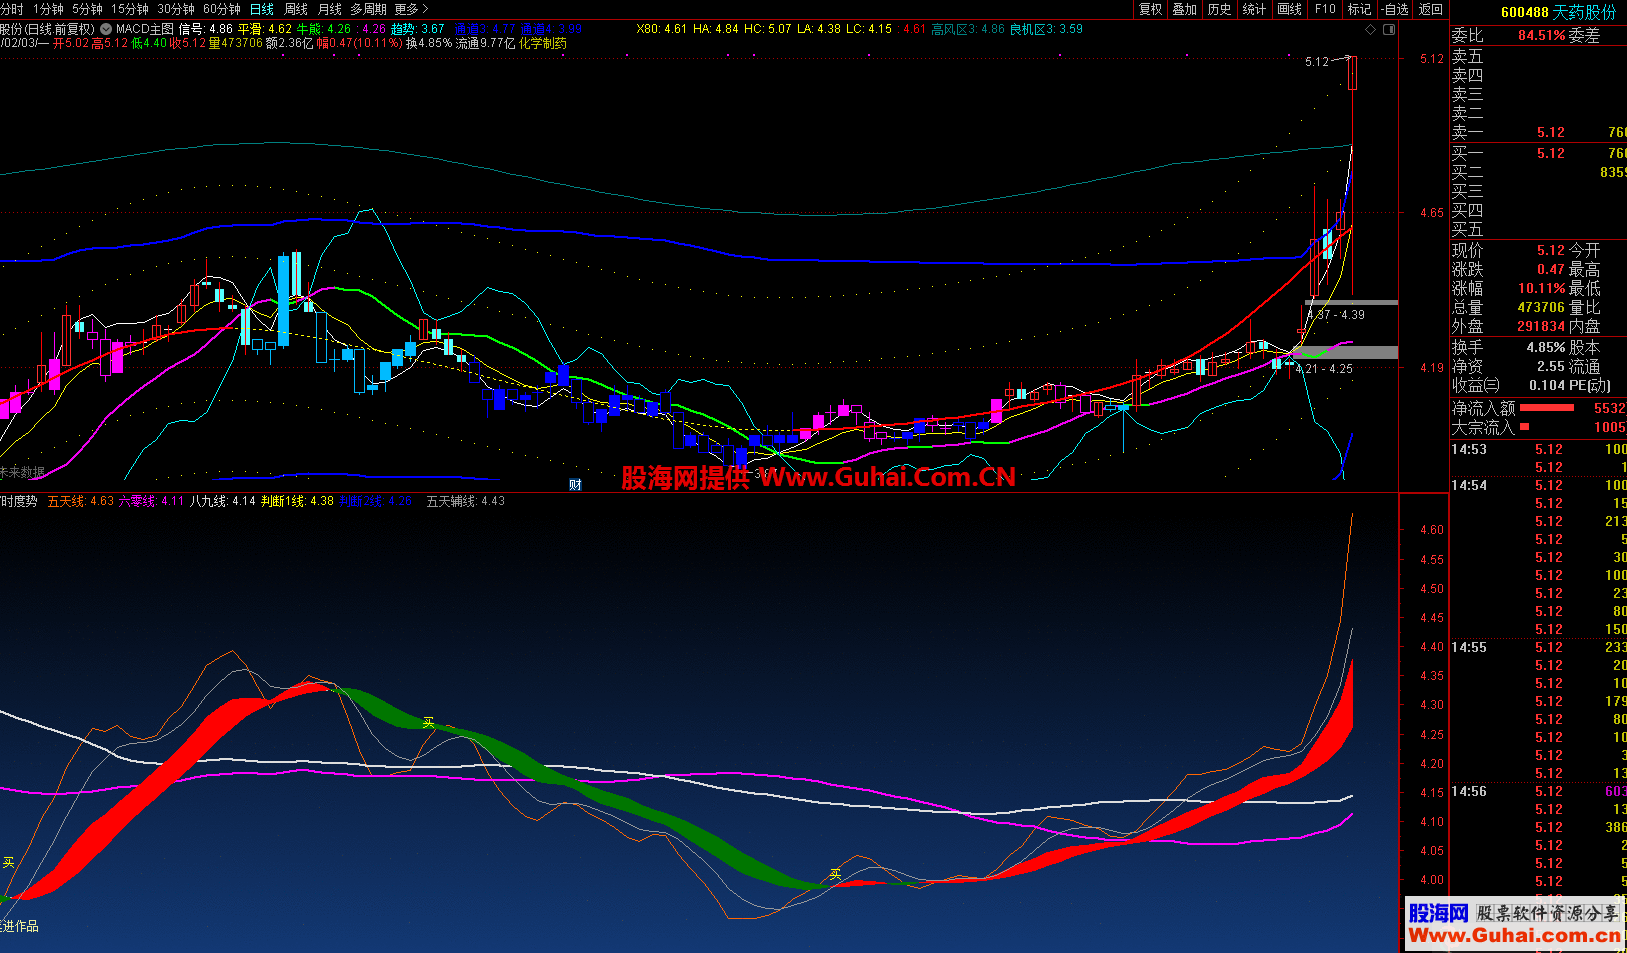Activate the 画线 drawing tool button
Image resolution: width=1627 pixels, height=953 pixels.
(1290, 9)
